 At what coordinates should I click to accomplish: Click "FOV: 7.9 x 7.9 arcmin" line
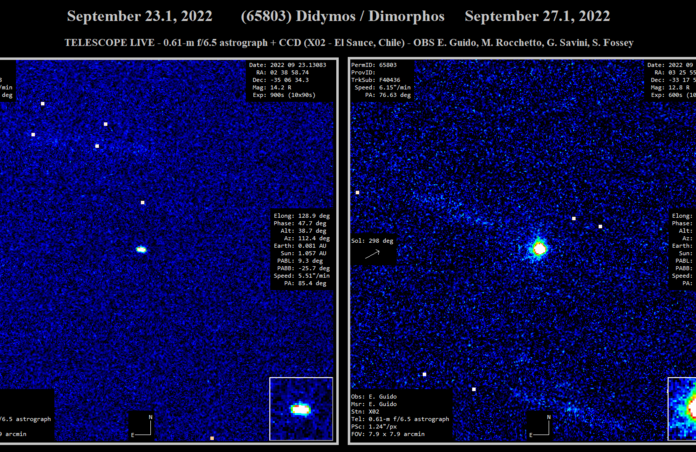tap(388, 434)
